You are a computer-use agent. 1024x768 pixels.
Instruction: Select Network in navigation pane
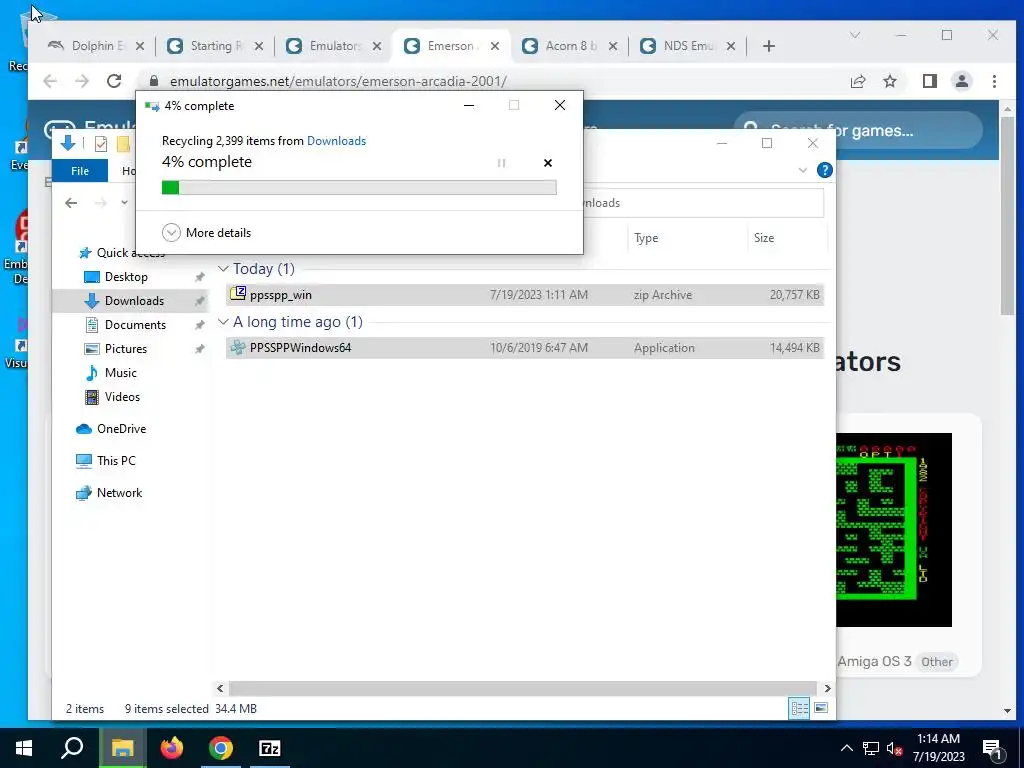[x=119, y=493]
